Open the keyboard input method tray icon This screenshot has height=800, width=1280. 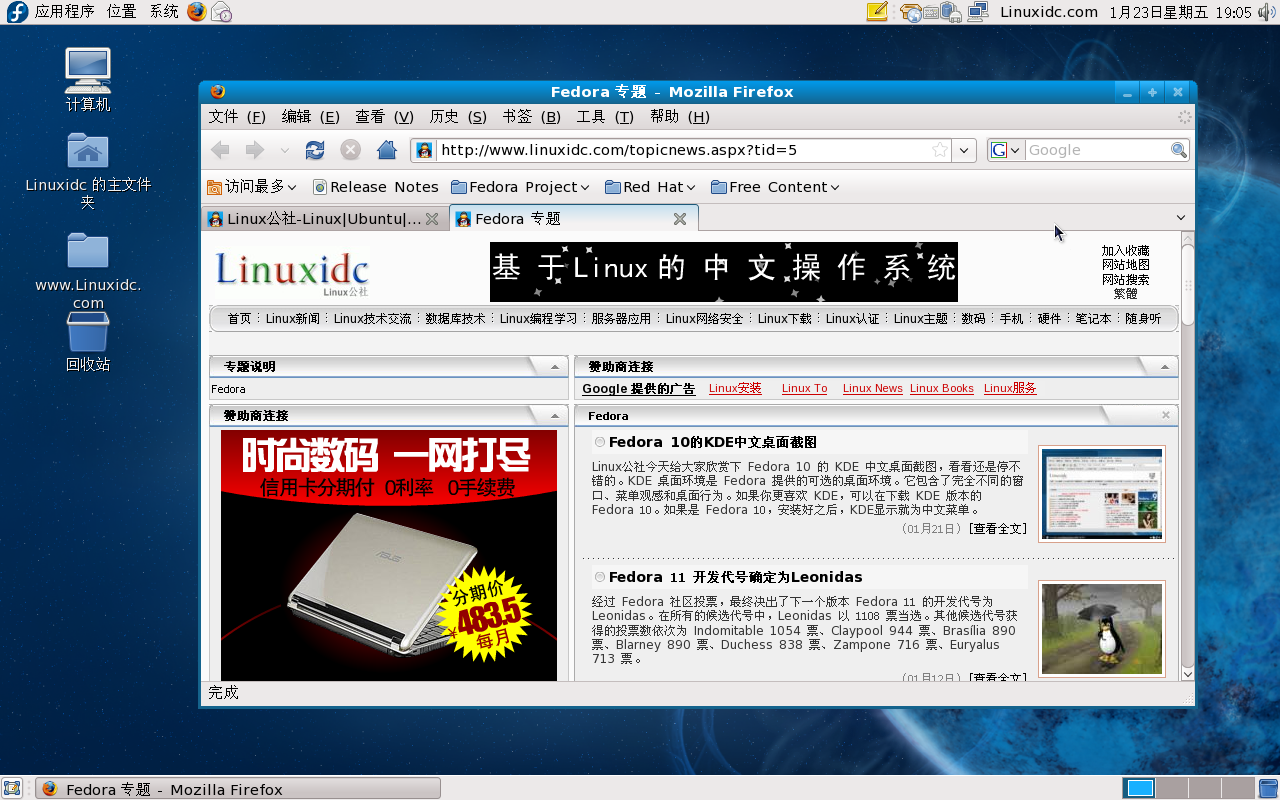click(931, 13)
